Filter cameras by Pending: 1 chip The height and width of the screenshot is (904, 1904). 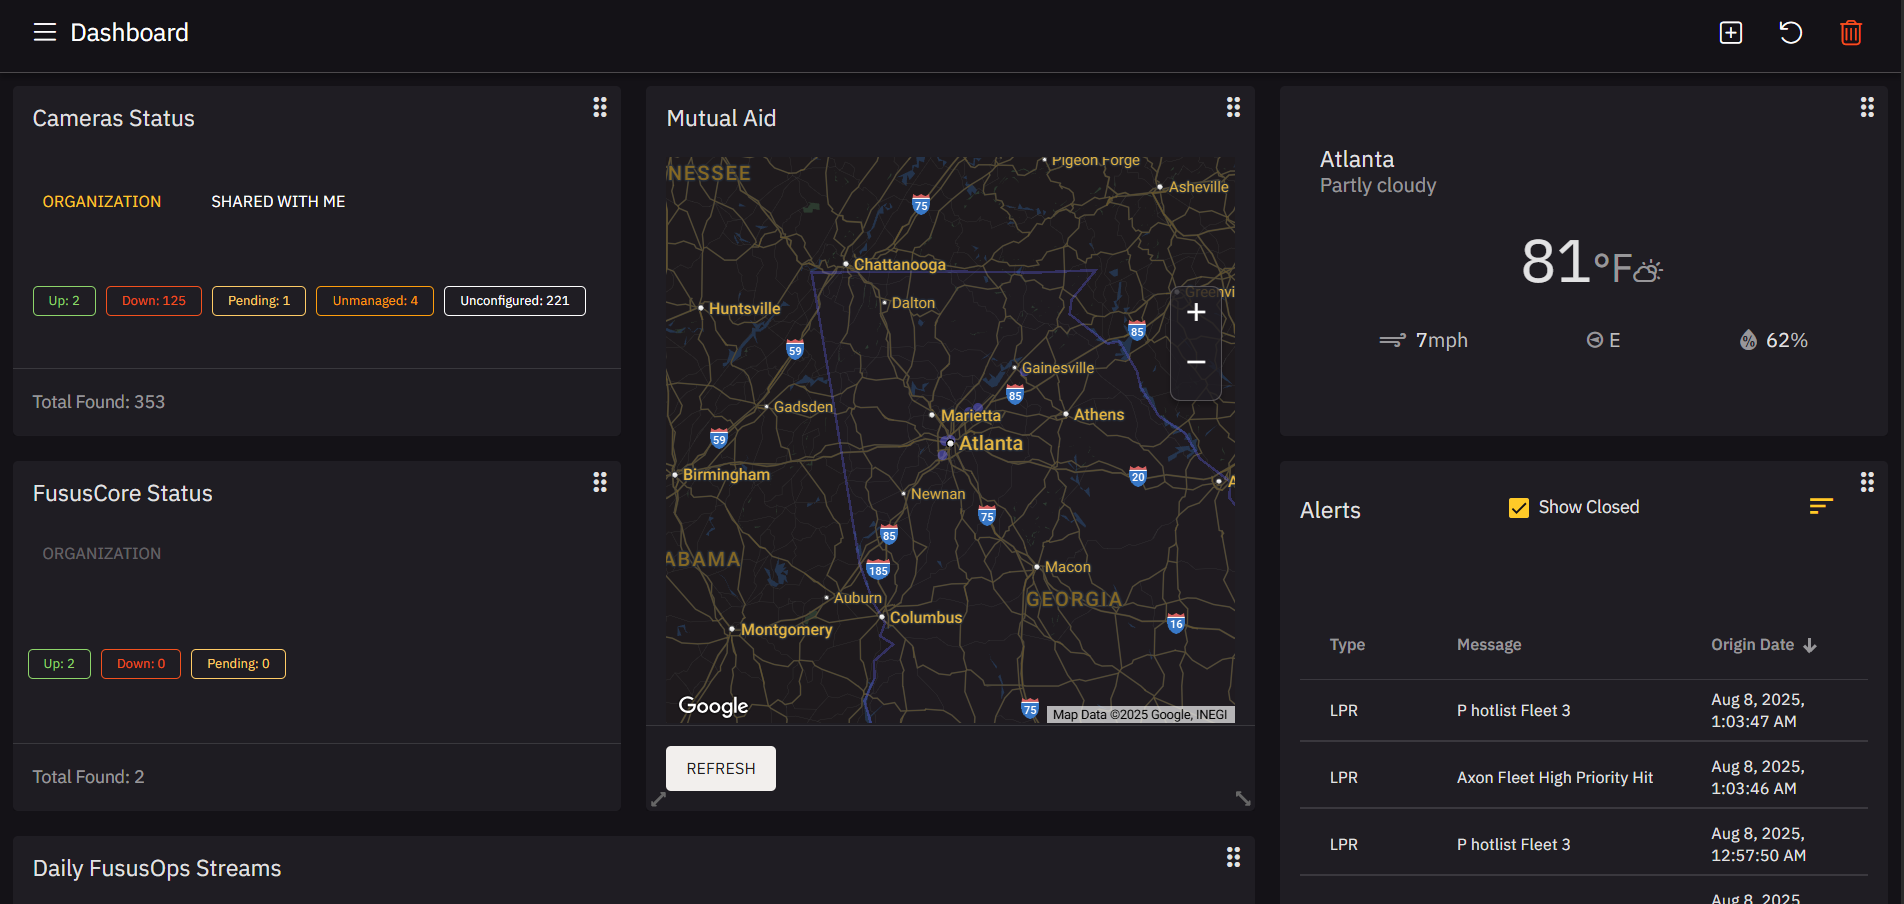click(x=259, y=301)
